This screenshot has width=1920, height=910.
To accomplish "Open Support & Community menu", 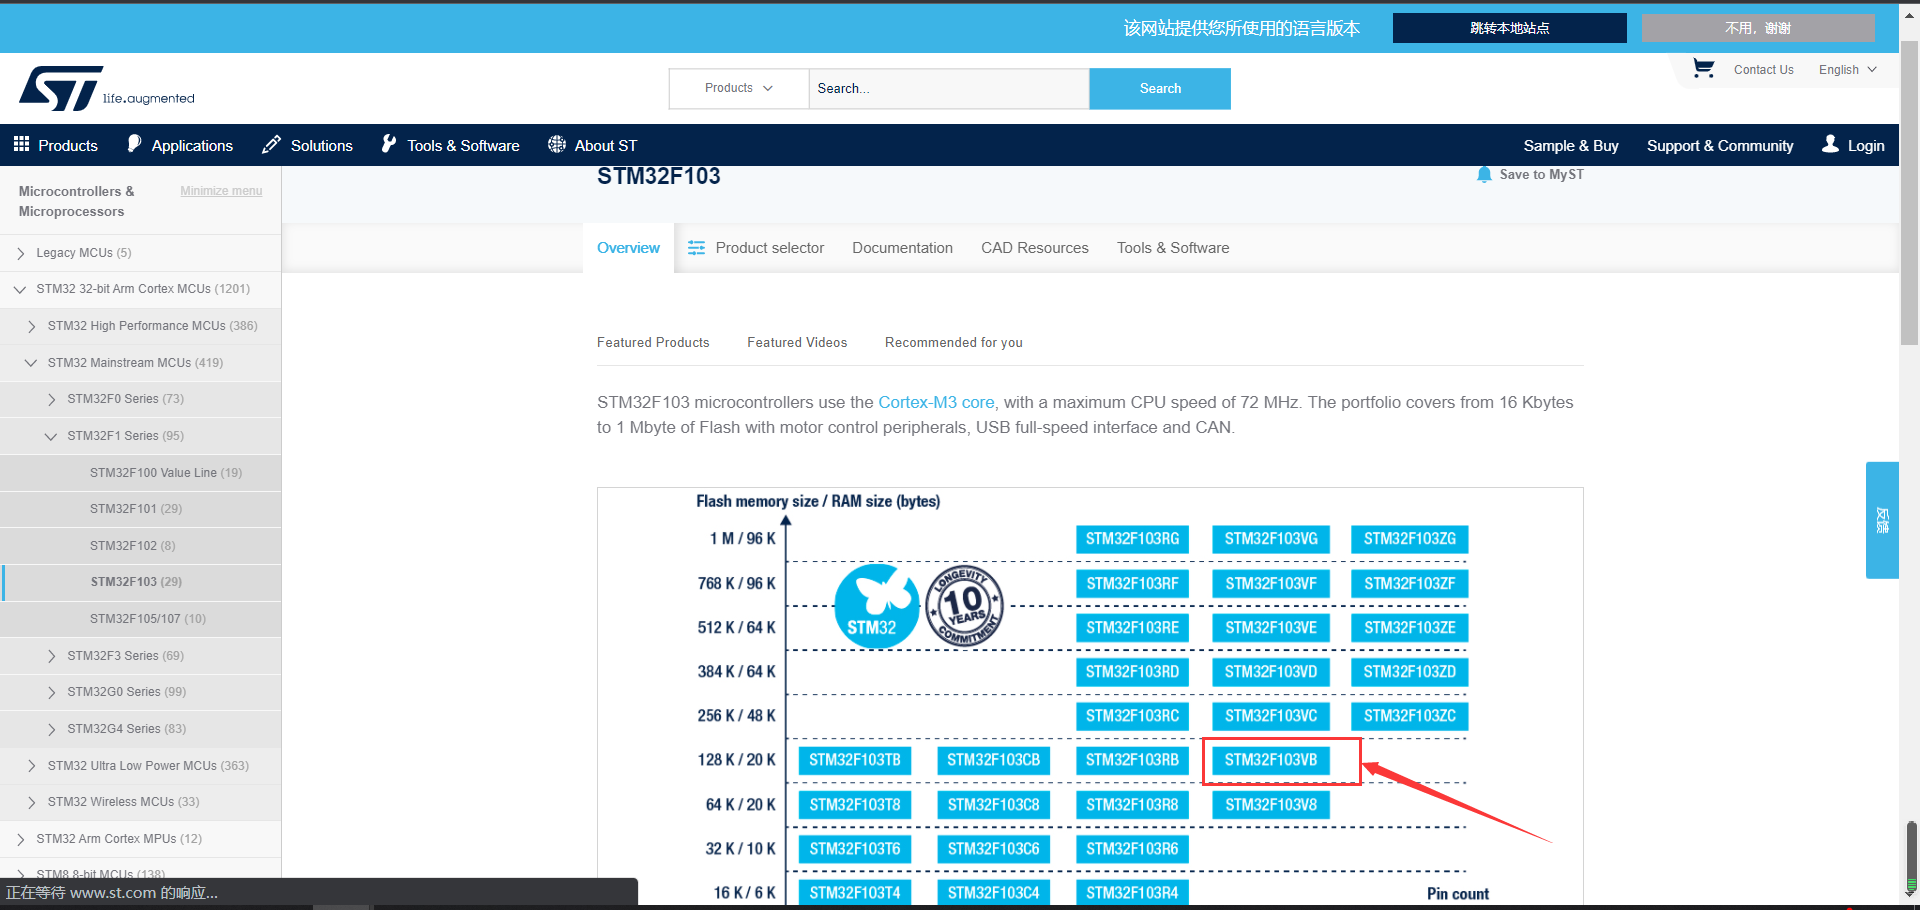I will tap(1720, 145).
